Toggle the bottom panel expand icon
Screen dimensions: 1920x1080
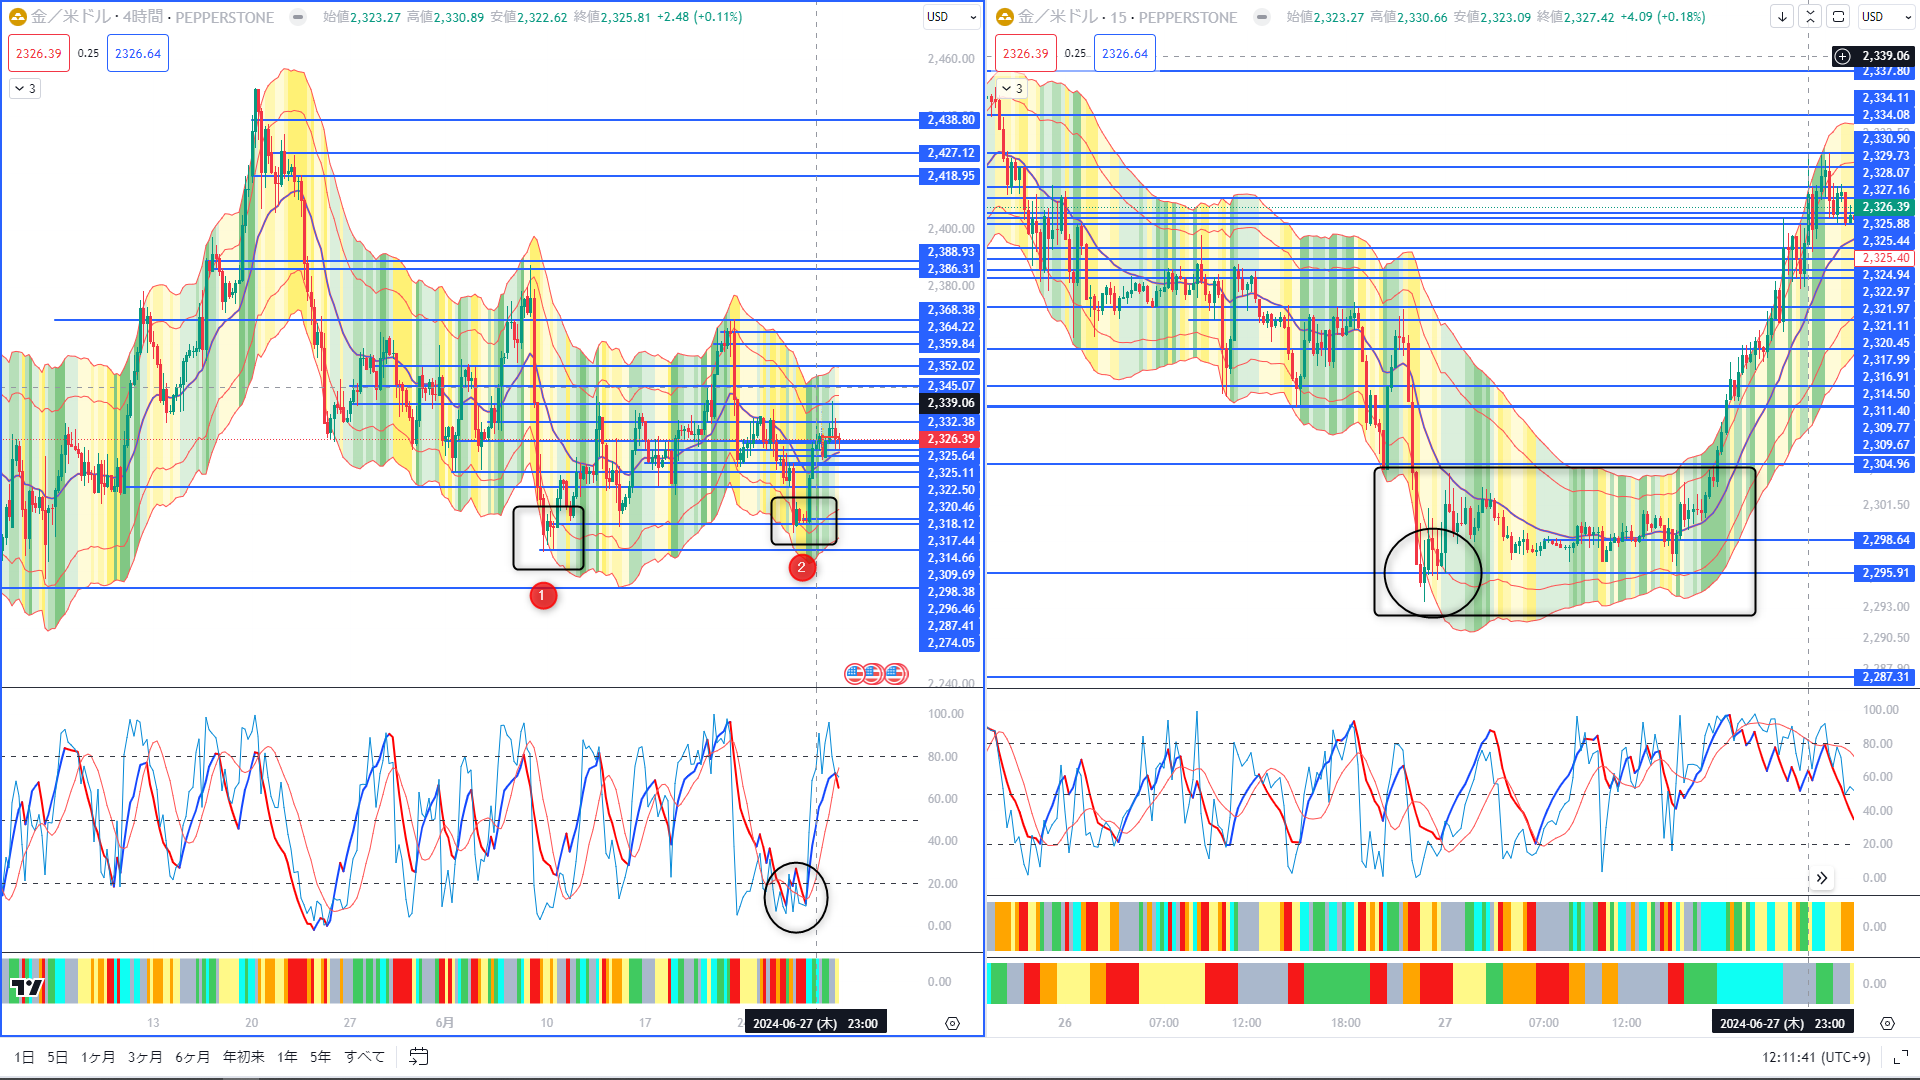click(1901, 1057)
